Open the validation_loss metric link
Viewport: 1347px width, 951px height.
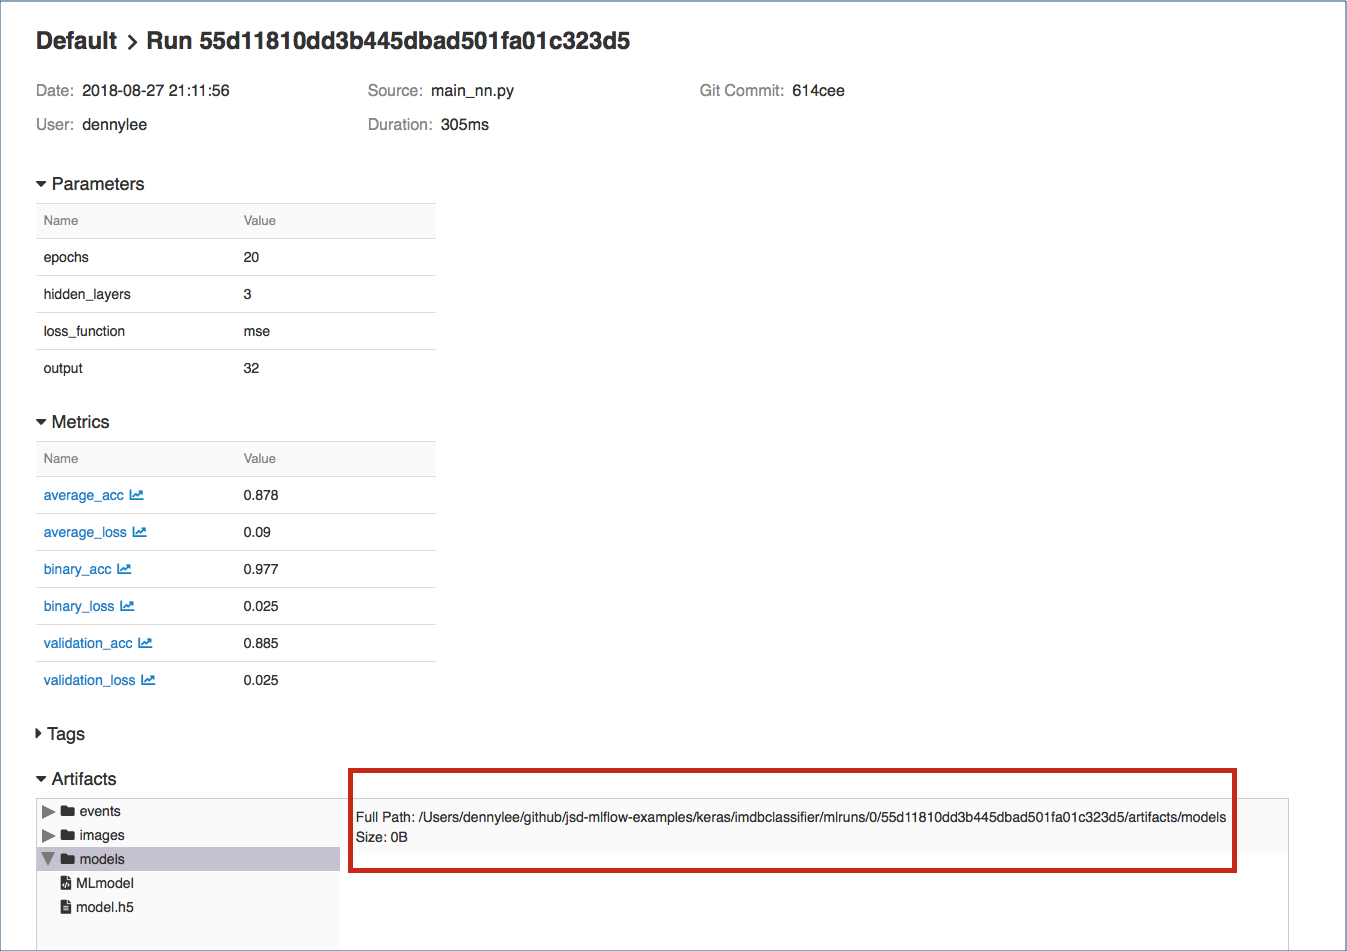(x=90, y=680)
